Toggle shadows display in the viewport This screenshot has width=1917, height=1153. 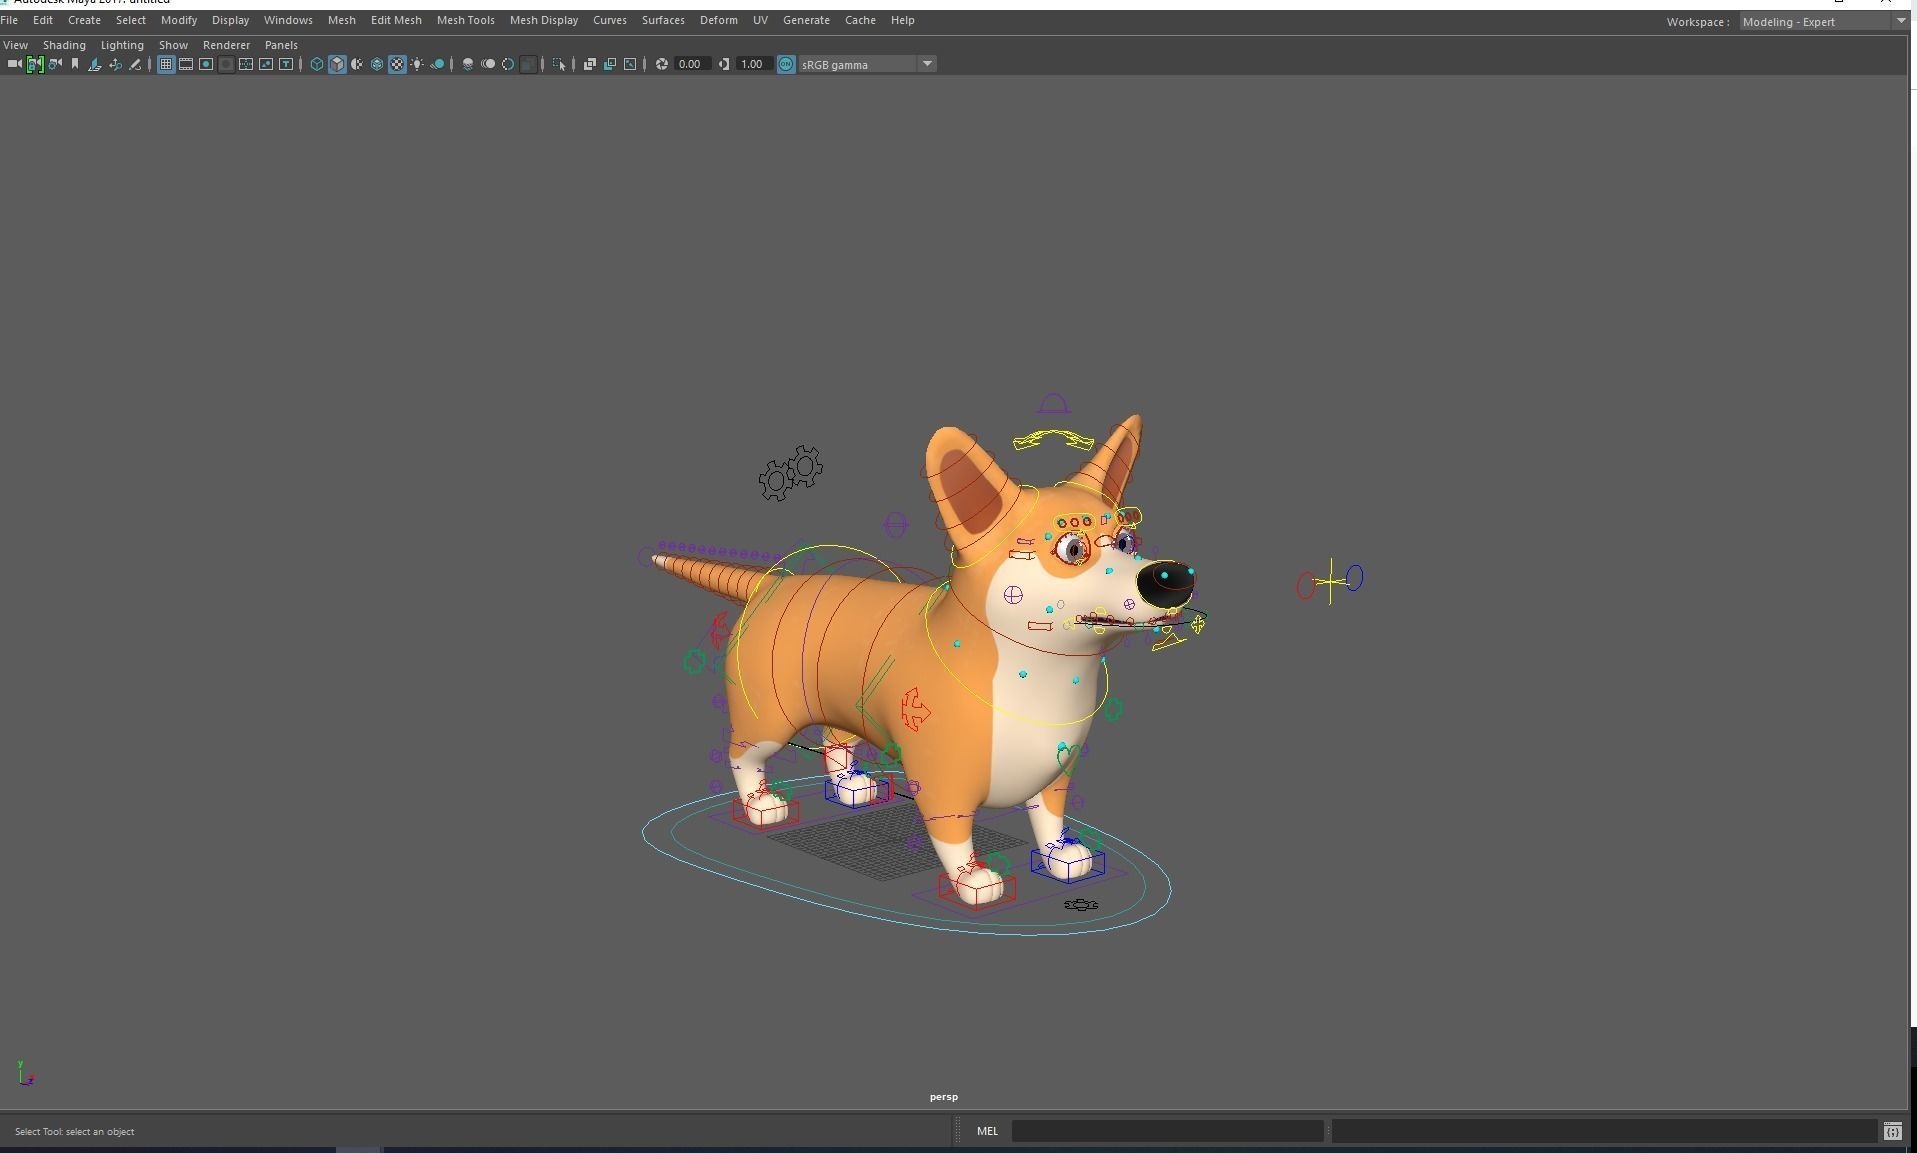pyautogui.click(x=437, y=64)
